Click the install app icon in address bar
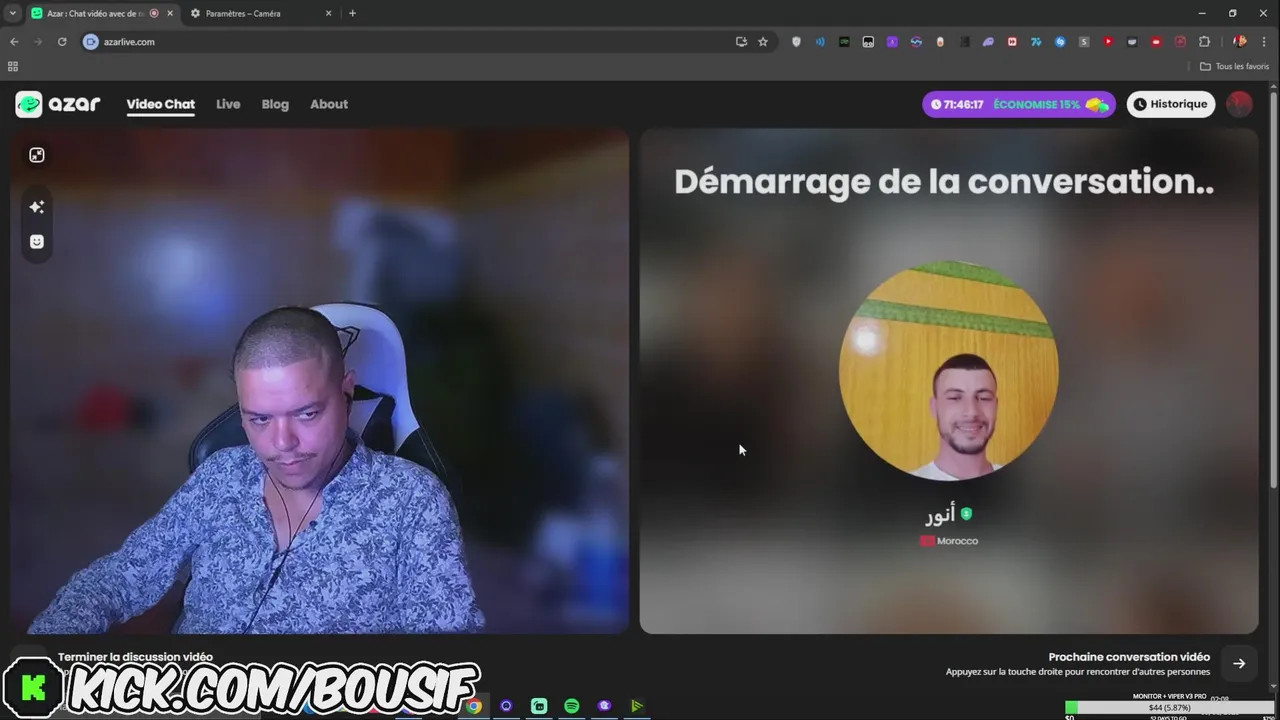 tap(741, 42)
